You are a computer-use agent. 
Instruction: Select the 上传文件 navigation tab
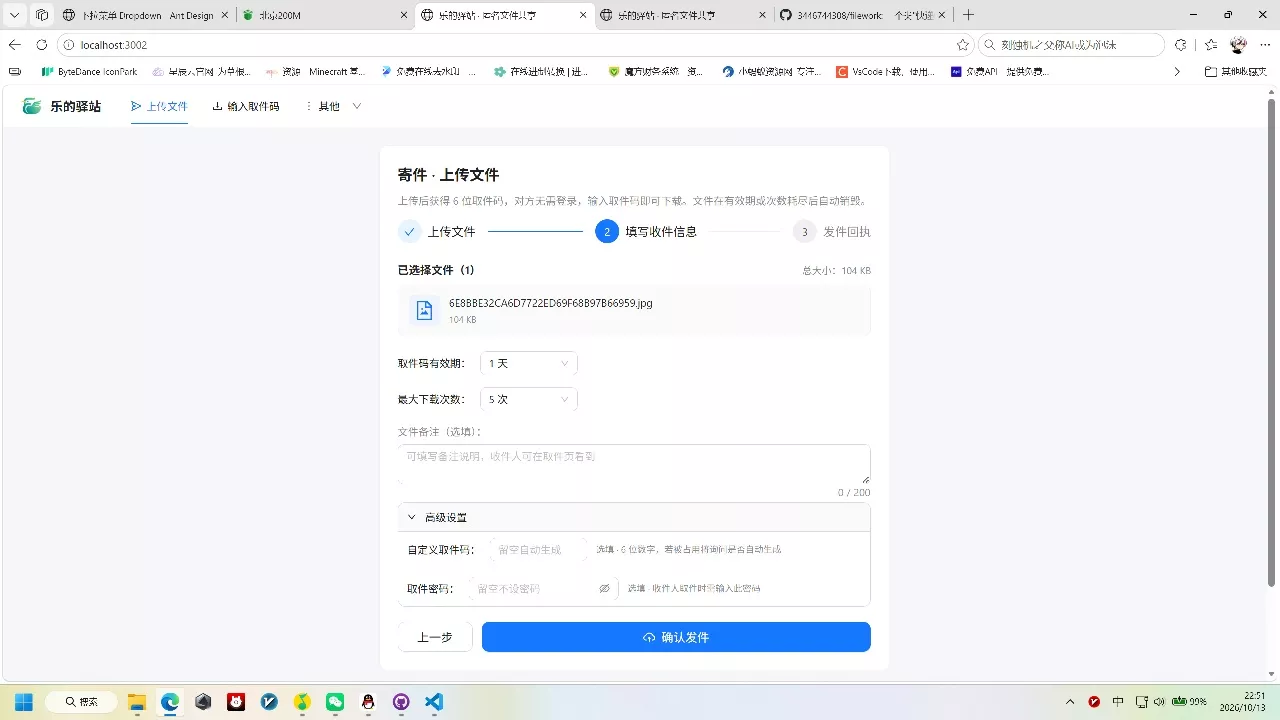(x=160, y=106)
